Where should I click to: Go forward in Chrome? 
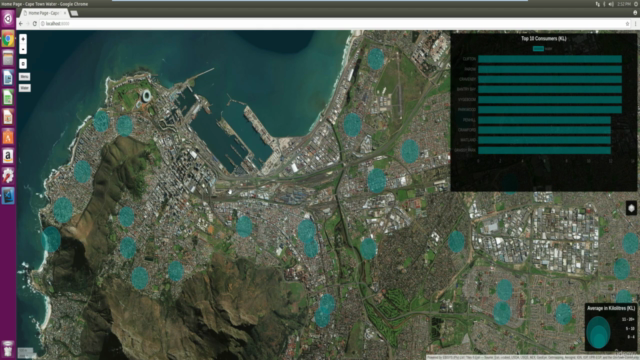click(x=28, y=24)
